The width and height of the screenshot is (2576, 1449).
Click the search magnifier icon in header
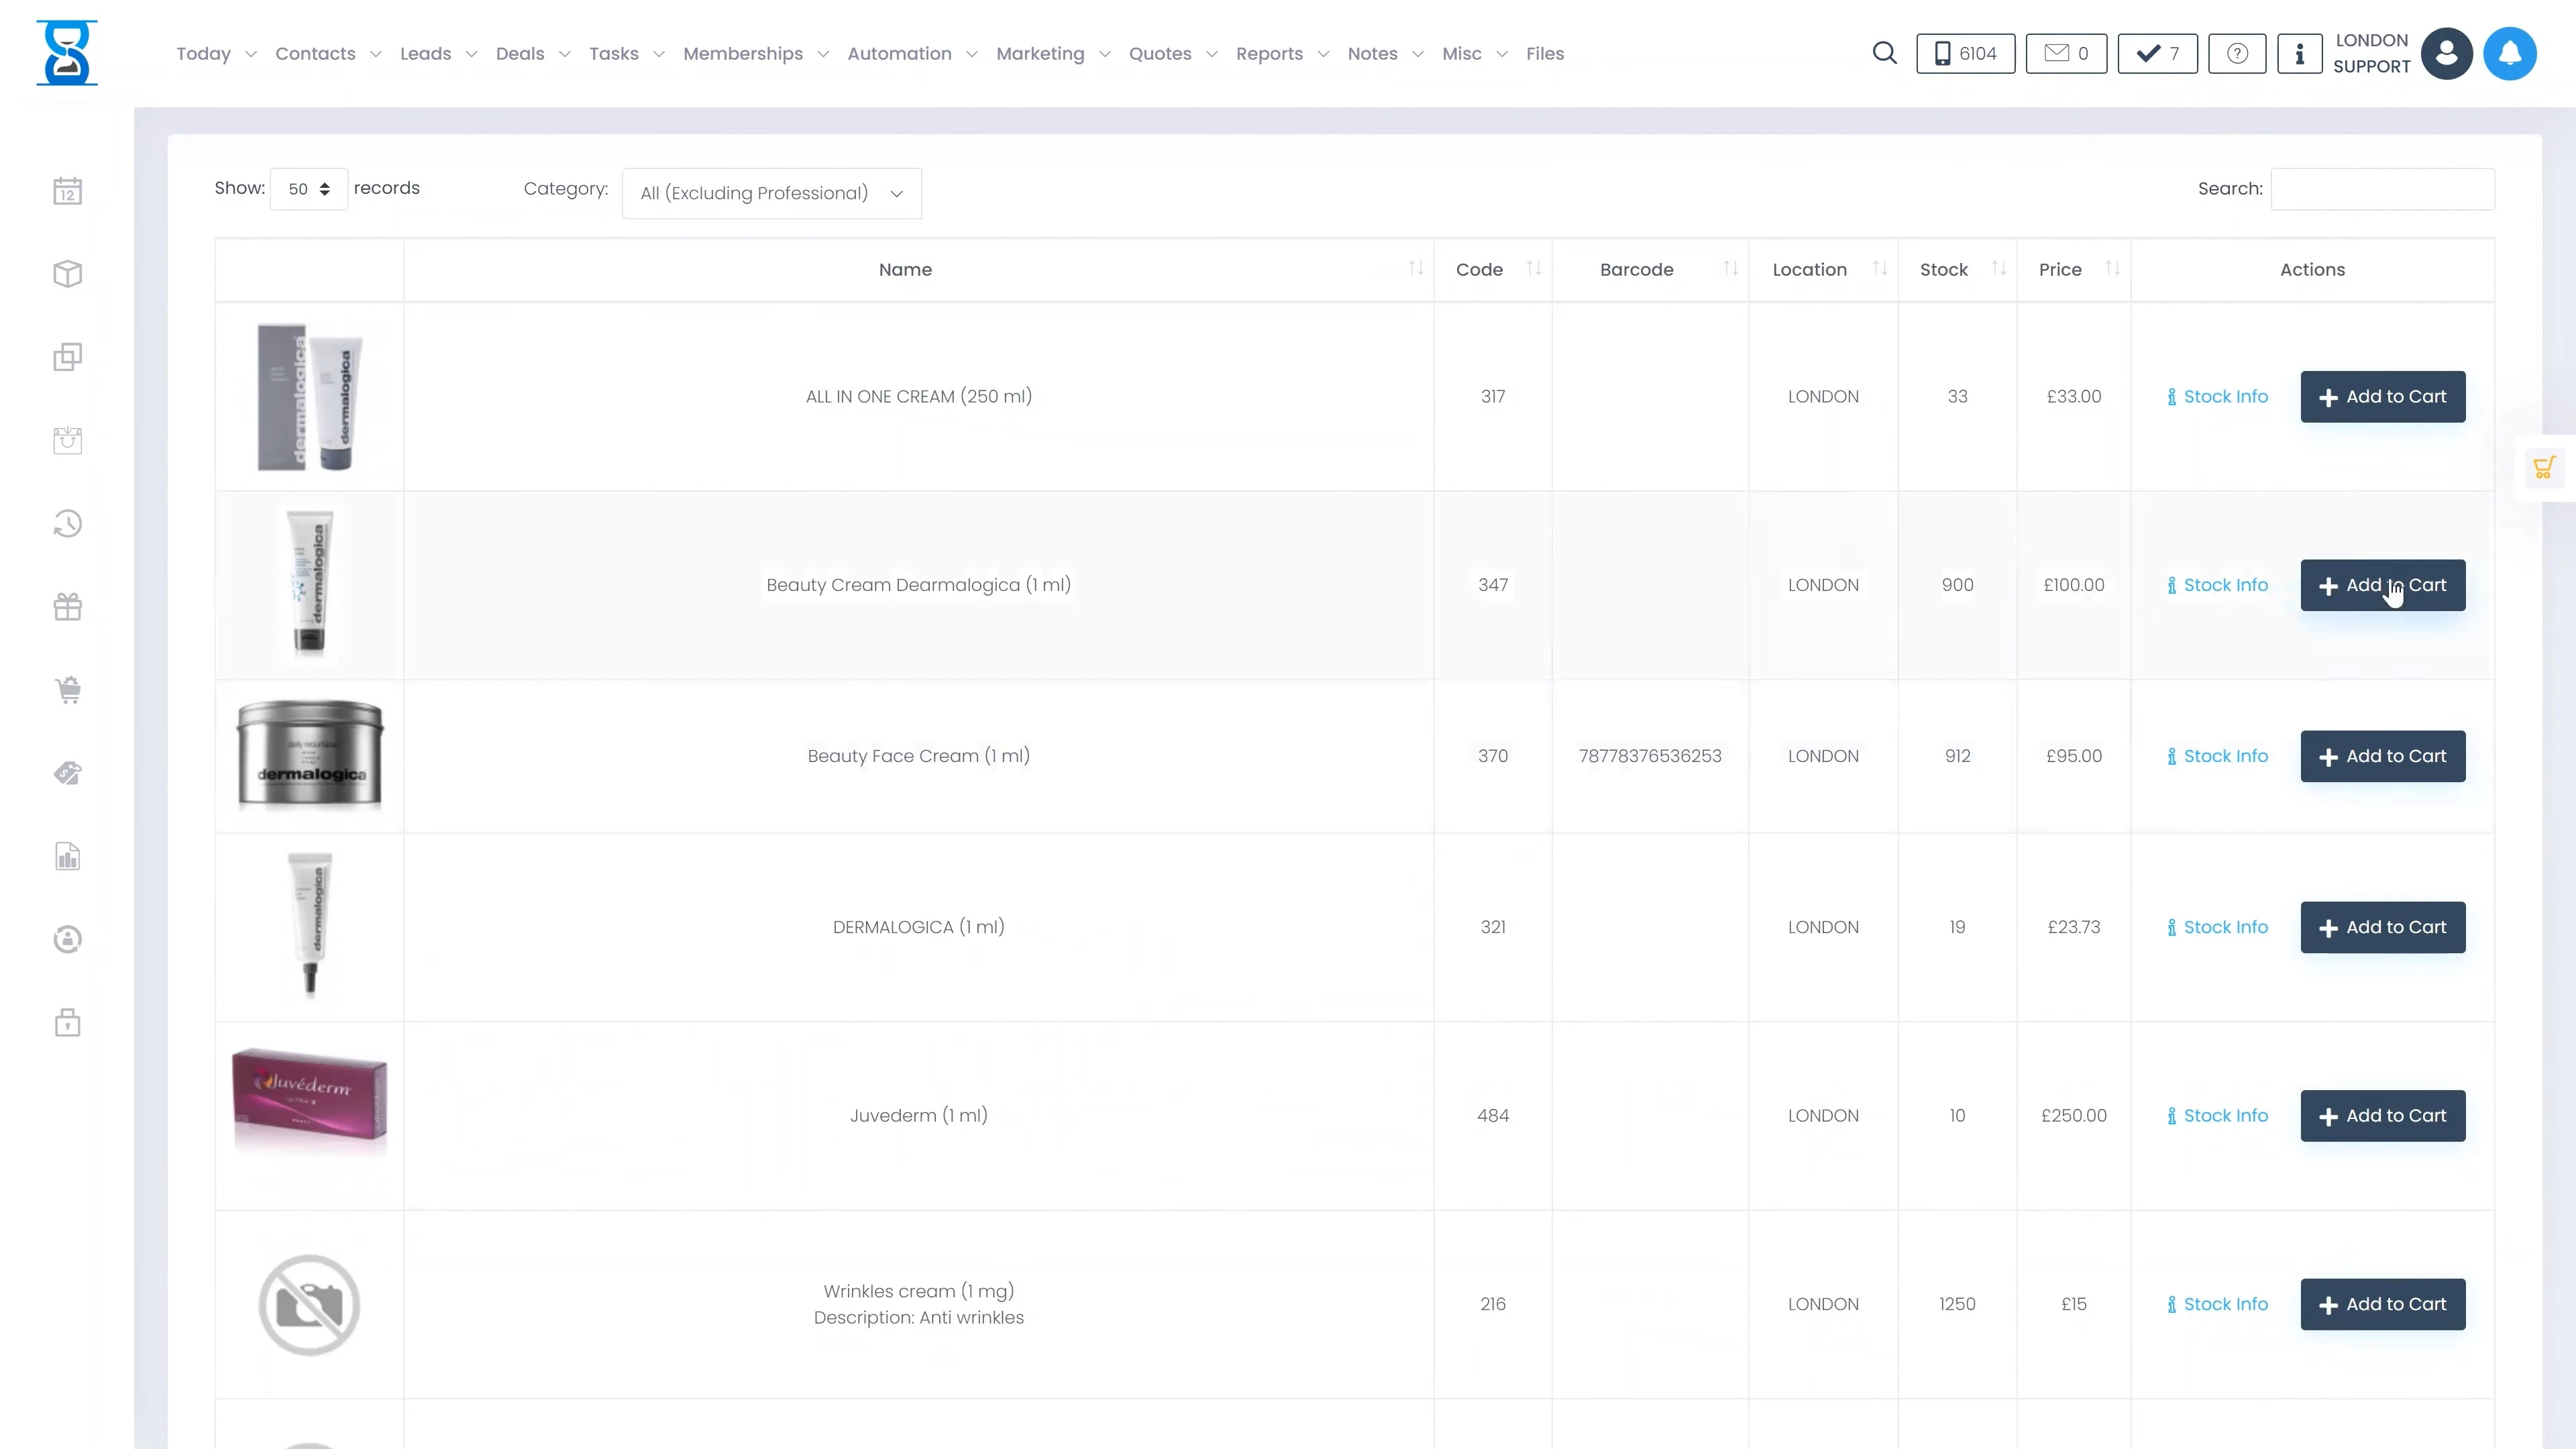coord(1884,53)
